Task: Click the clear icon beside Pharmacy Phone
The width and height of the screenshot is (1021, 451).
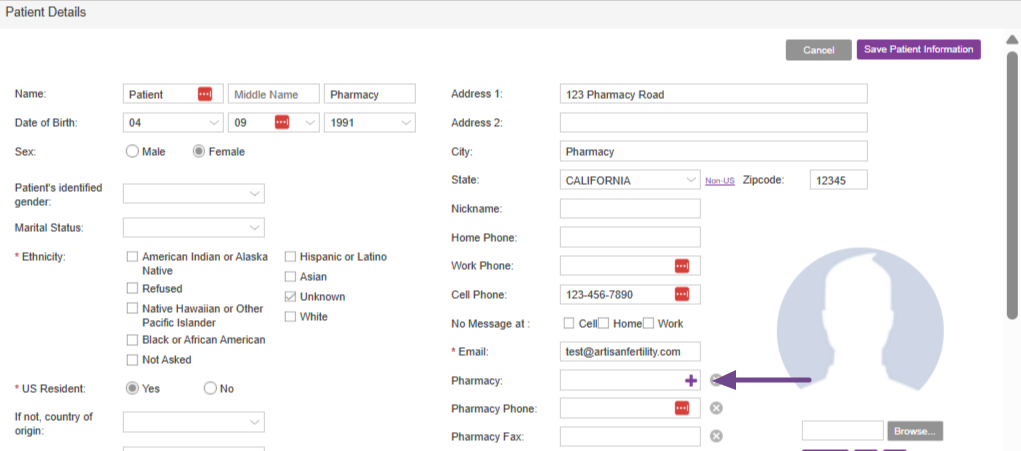Action: pyautogui.click(x=716, y=408)
